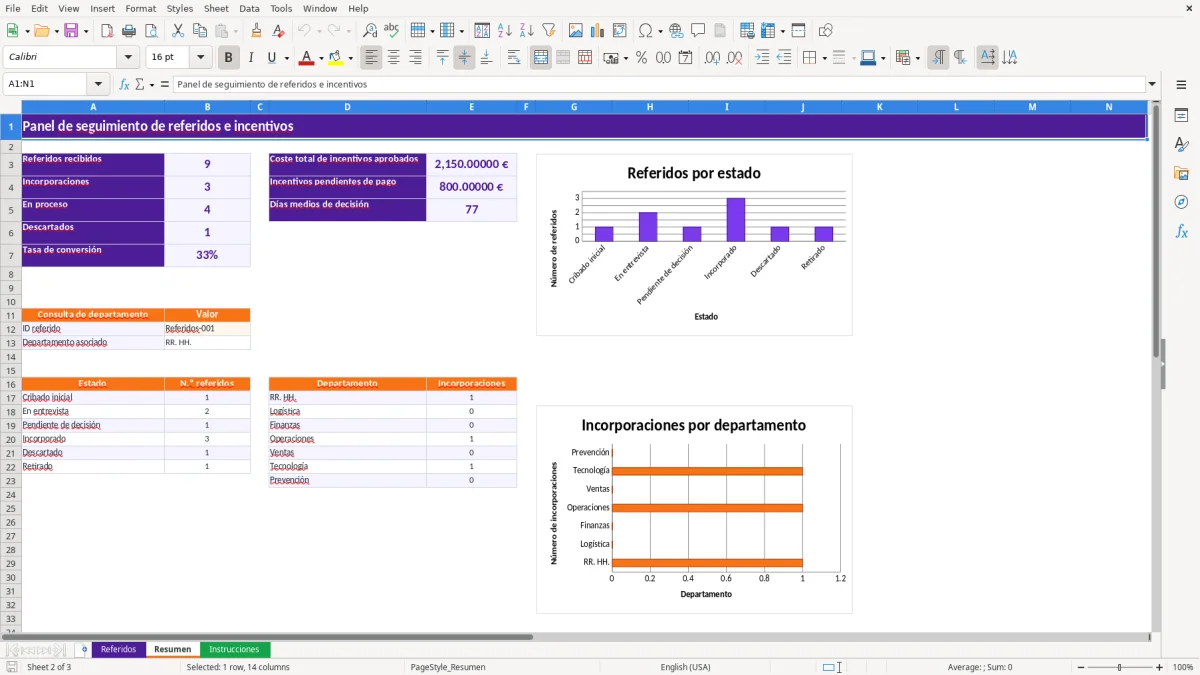1200x675 pixels.
Task: Click Increase Indent icon
Action: pyautogui.click(x=762, y=58)
